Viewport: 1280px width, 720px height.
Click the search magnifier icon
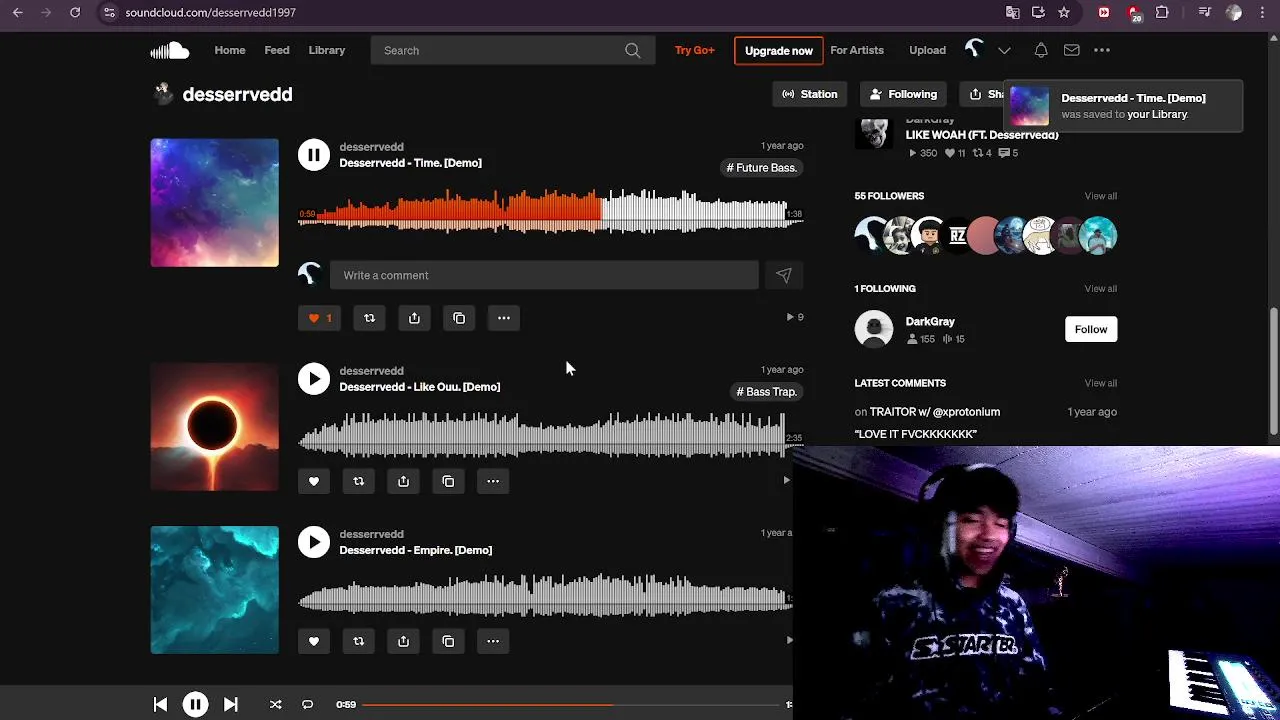(633, 50)
